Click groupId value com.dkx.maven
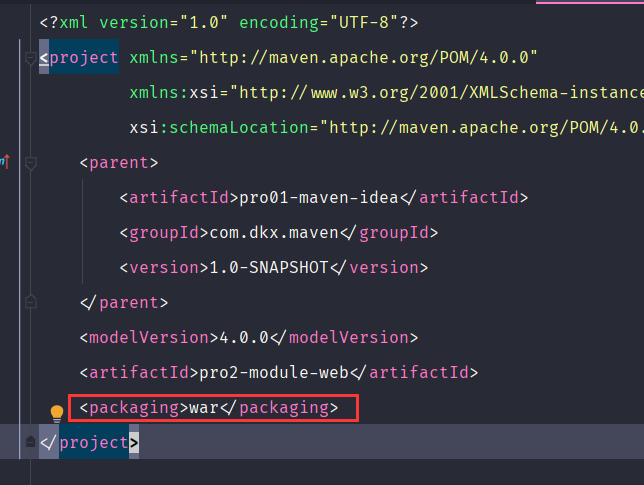 tap(274, 233)
